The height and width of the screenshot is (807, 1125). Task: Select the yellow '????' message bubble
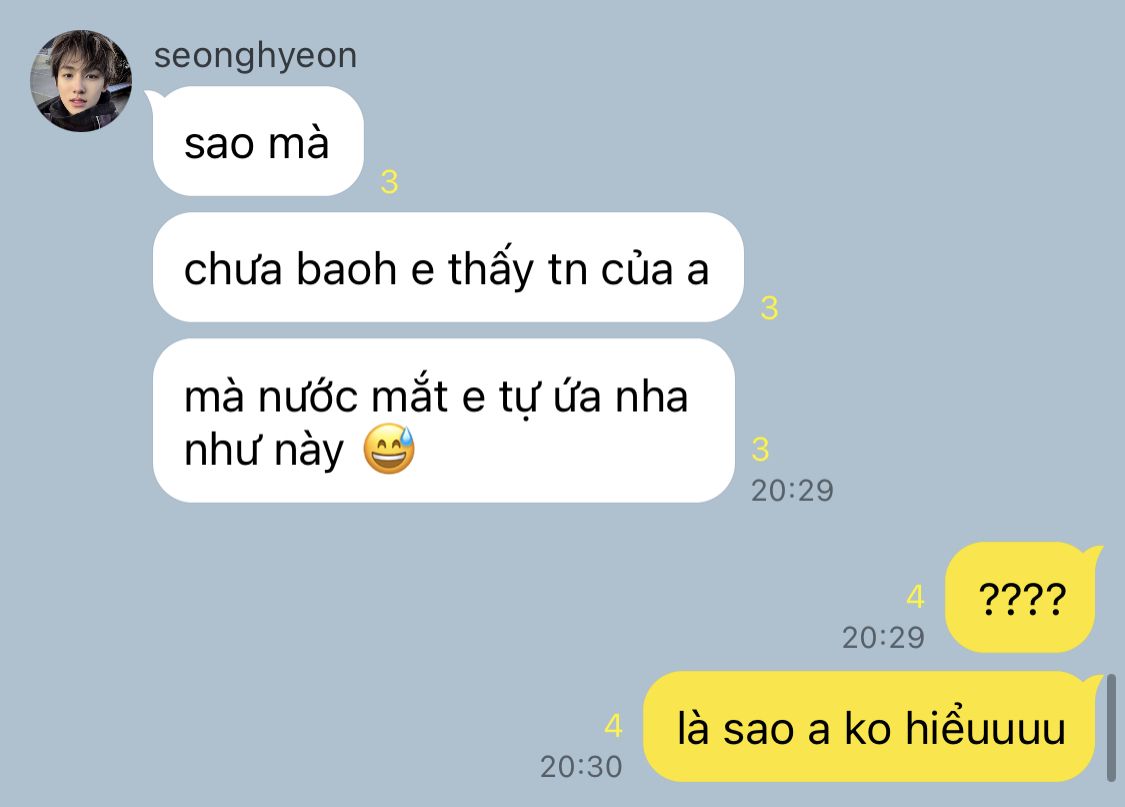click(1020, 598)
